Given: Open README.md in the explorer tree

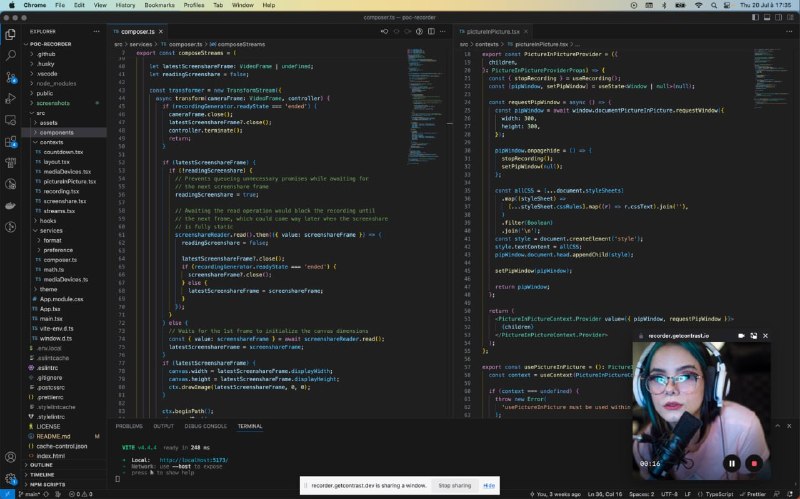Looking at the screenshot, I should [54, 436].
